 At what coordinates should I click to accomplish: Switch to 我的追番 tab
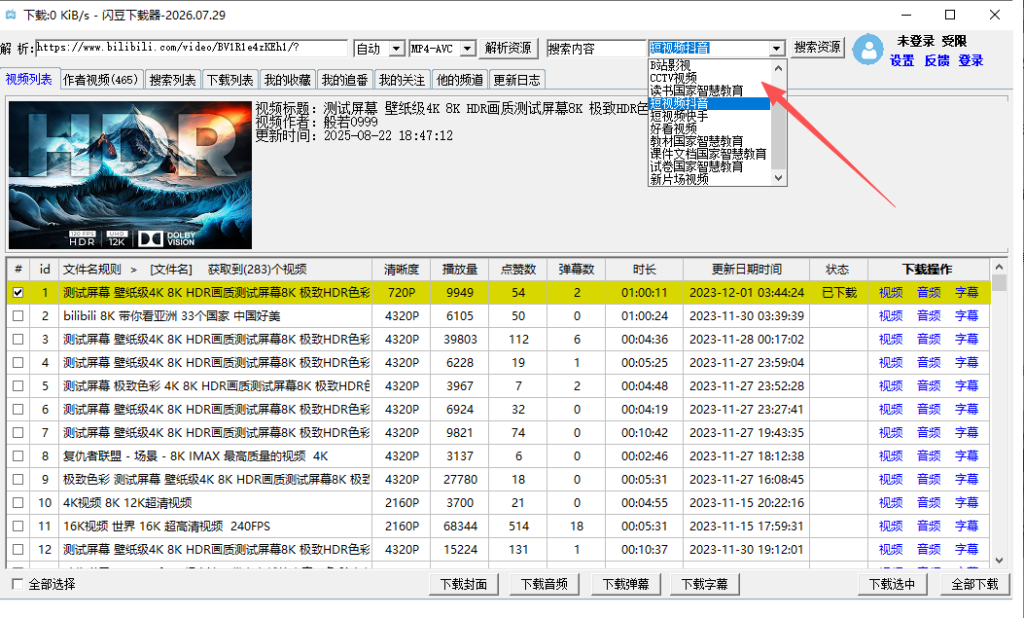tap(345, 80)
